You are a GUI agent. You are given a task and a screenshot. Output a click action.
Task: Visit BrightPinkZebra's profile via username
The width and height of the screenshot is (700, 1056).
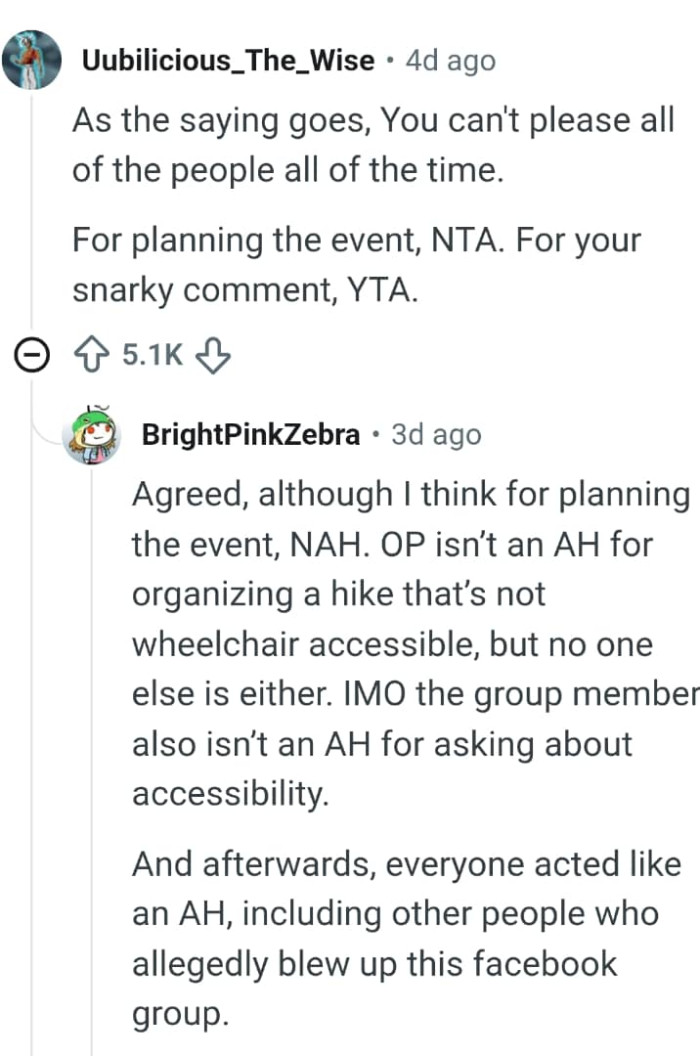click(x=253, y=434)
